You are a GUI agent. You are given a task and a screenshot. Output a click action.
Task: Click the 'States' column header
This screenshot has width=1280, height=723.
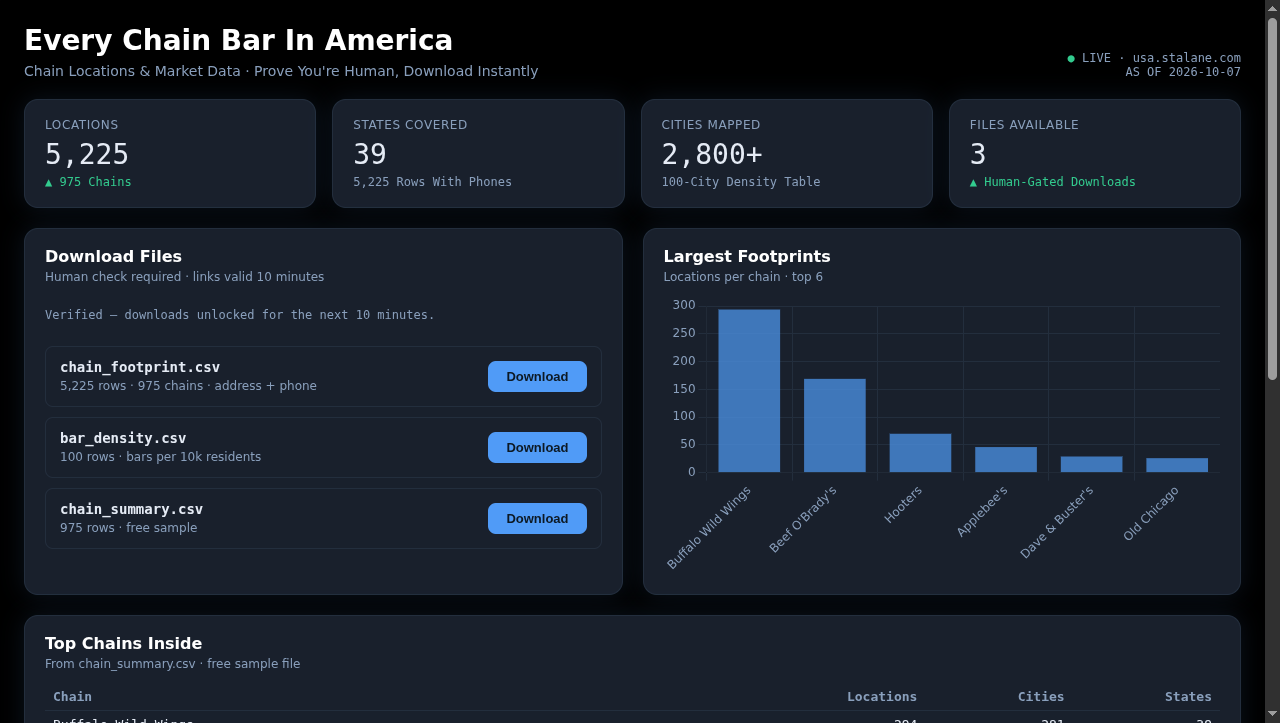(1188, 696)
